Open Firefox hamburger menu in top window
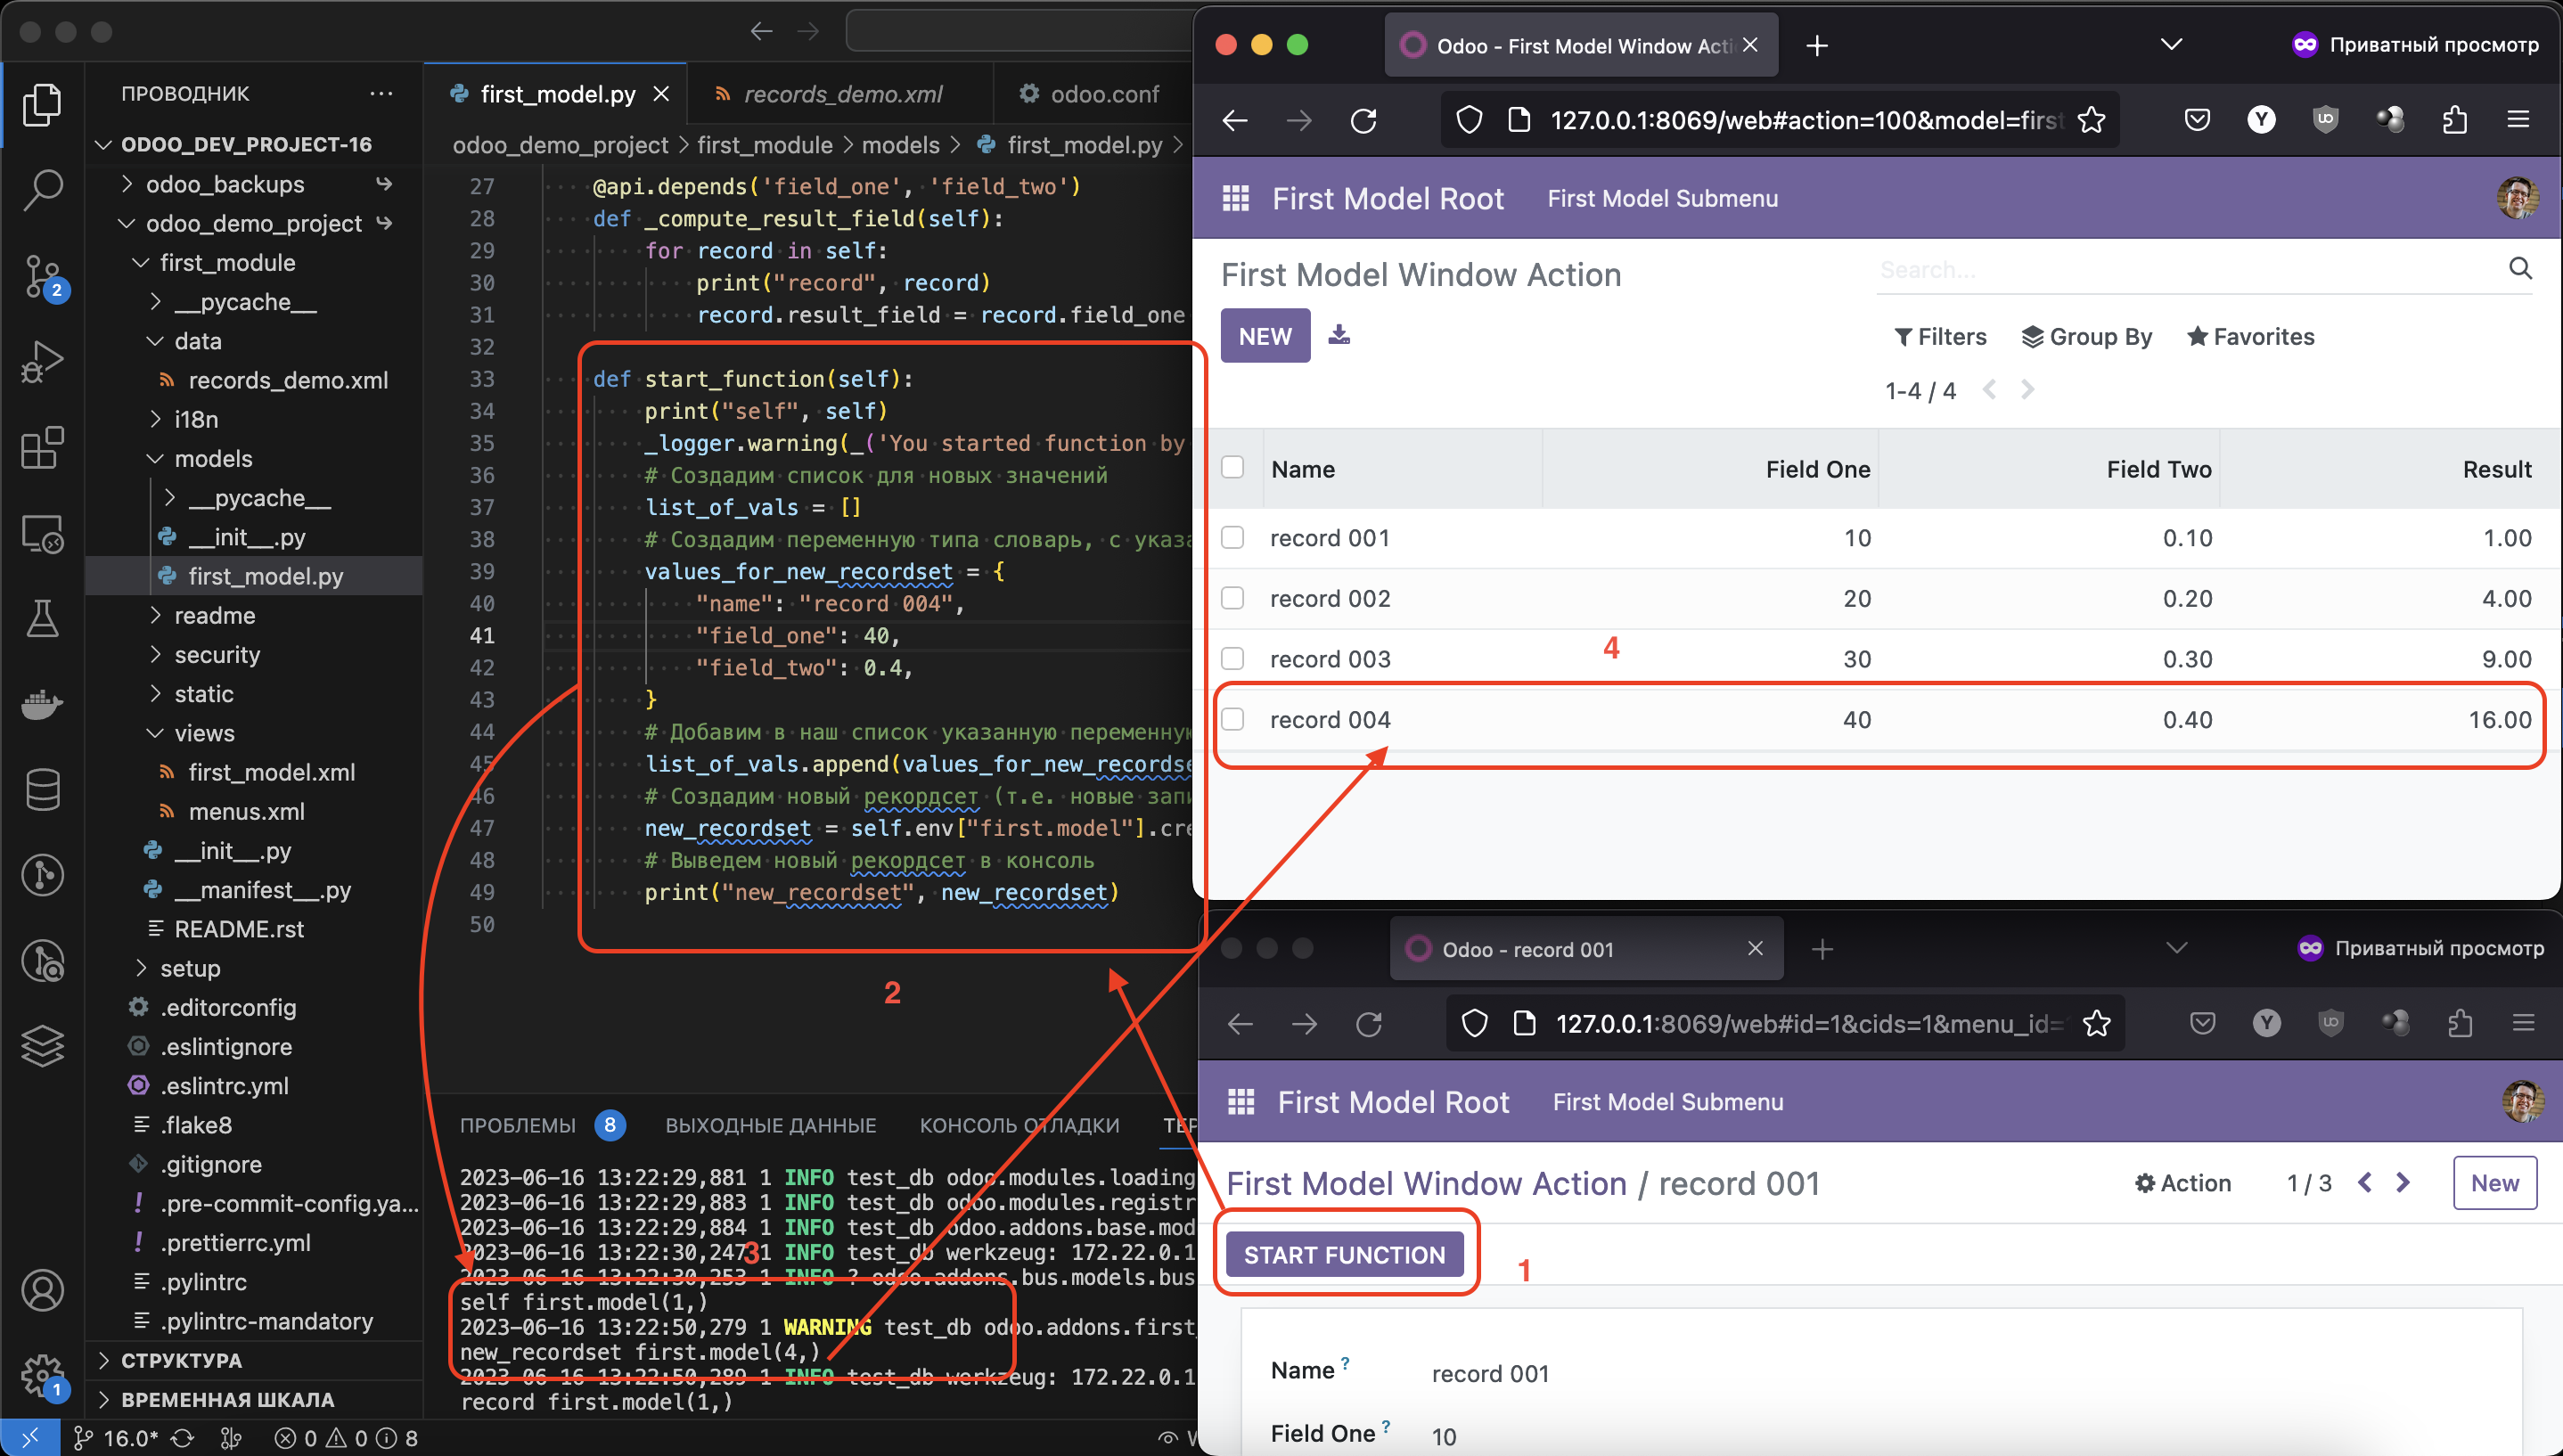 point(2518,120)
